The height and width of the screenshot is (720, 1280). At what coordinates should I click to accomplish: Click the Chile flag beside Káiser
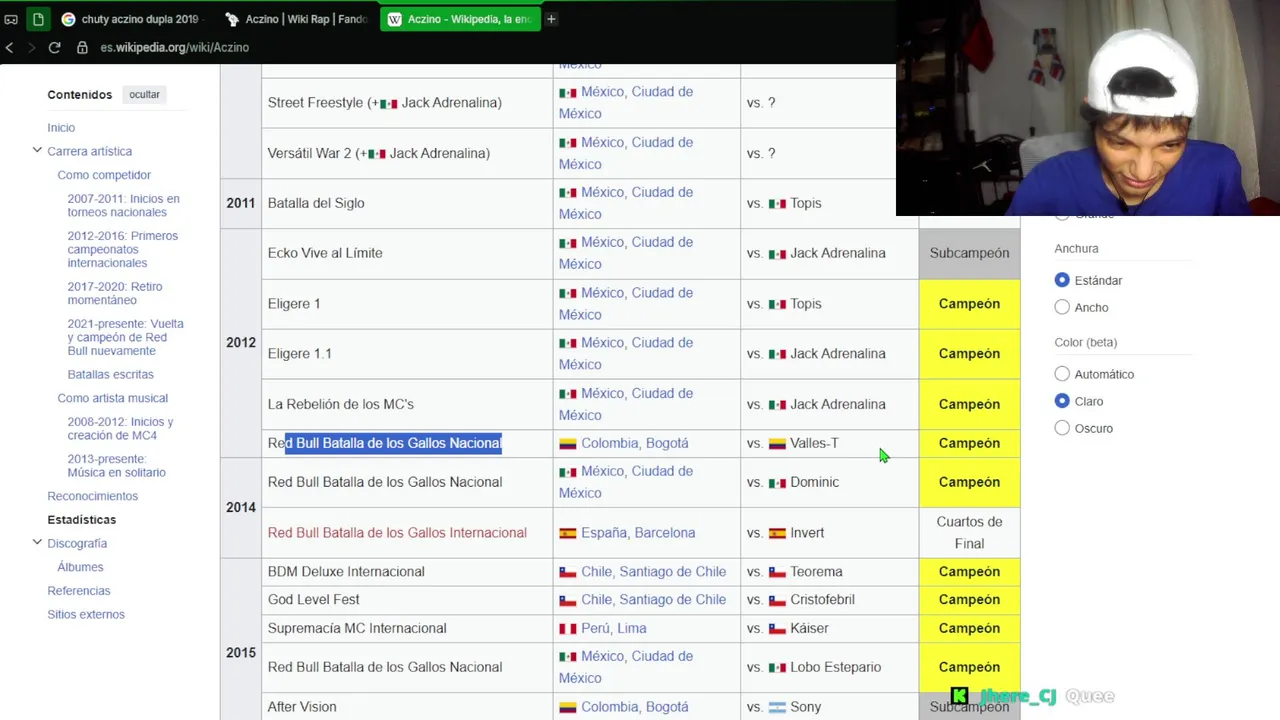[x=777, y=628]
